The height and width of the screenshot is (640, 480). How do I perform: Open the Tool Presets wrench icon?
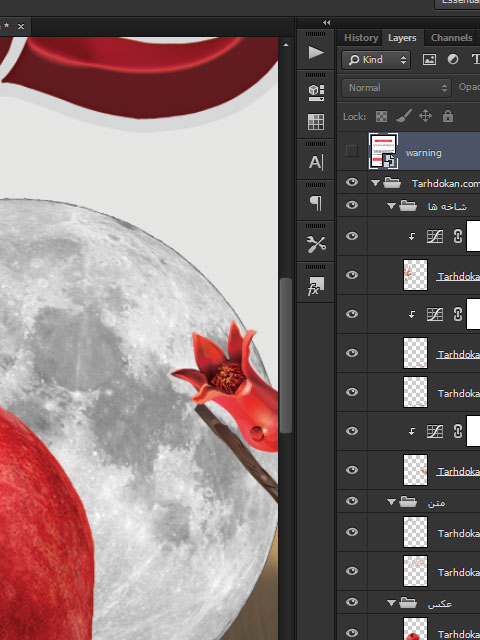coord(316,244)
